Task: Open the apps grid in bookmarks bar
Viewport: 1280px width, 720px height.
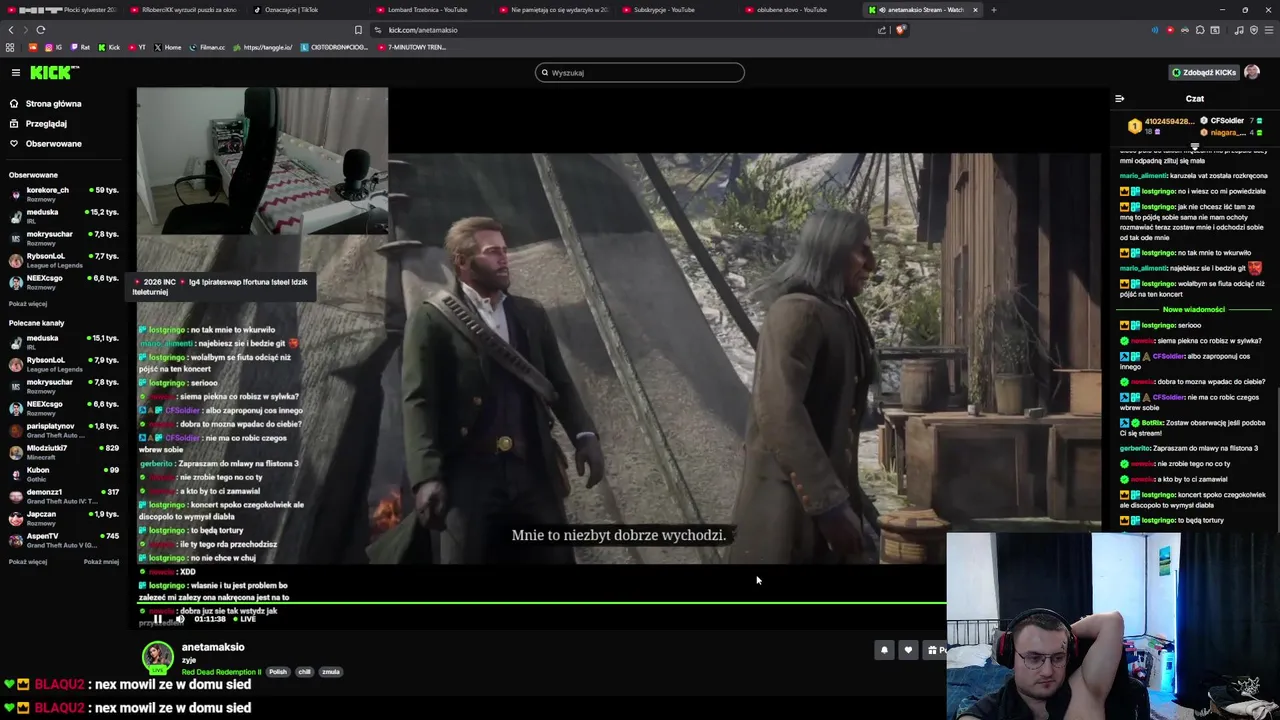Action: [10, 47]
